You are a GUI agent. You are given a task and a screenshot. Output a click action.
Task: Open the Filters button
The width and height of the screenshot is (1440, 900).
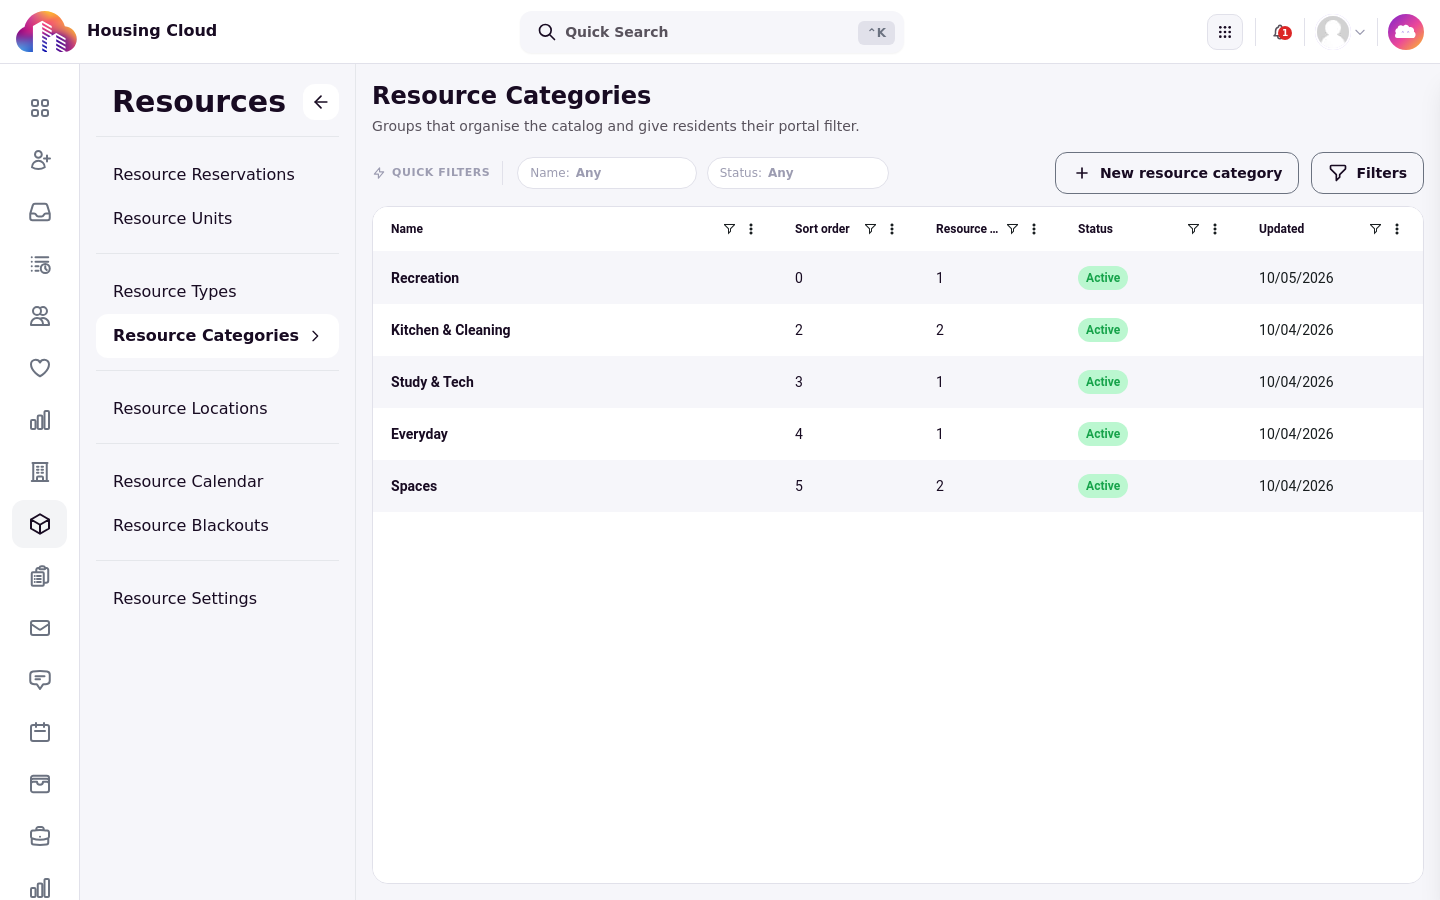click(x=1367, y=173)
